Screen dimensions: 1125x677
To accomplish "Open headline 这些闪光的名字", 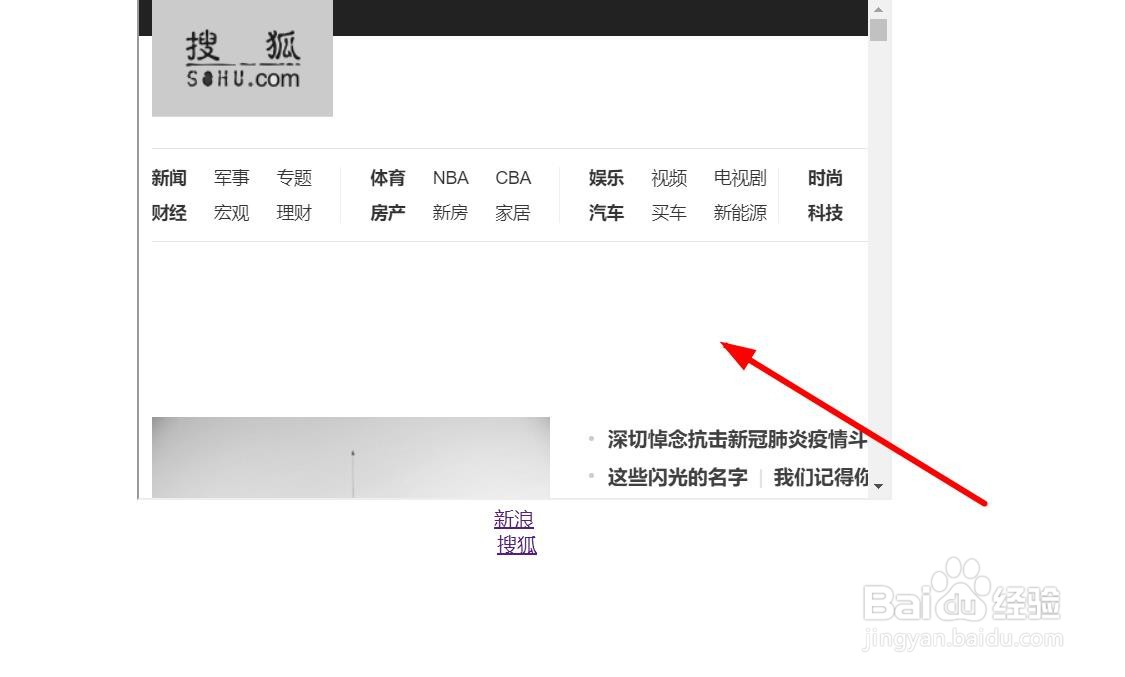I will [x=677, y=478].
